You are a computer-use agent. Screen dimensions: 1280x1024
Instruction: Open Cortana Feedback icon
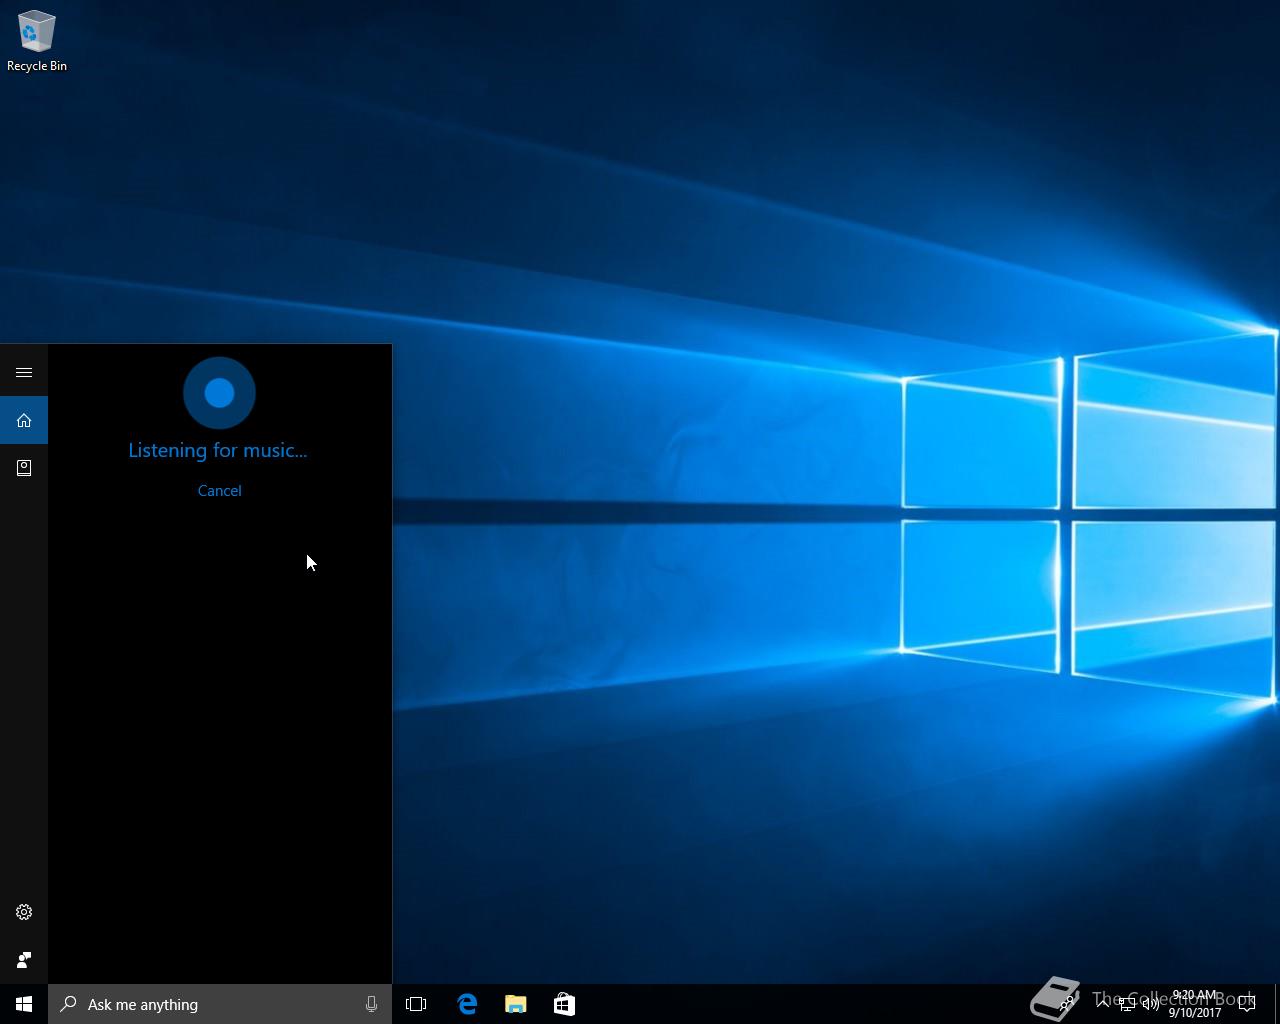pos(24,960)
